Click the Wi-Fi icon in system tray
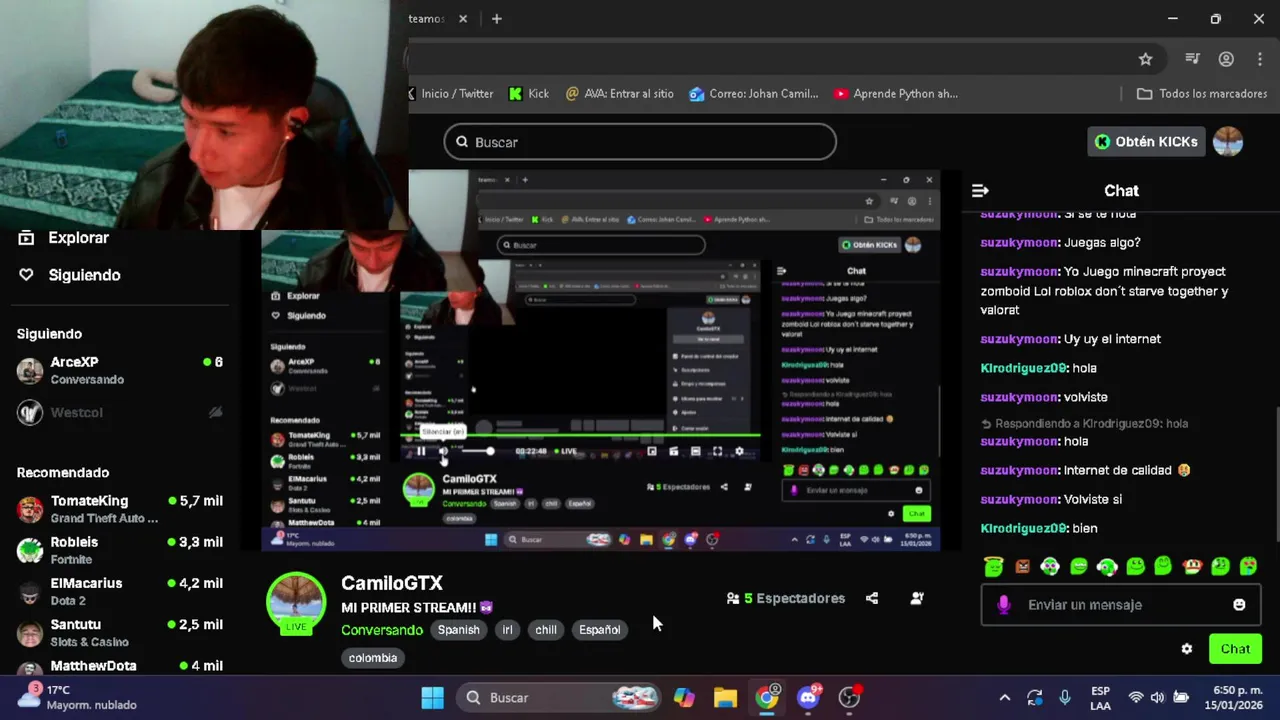The height and width of the screenshot is (720, 1280). 1136,698
